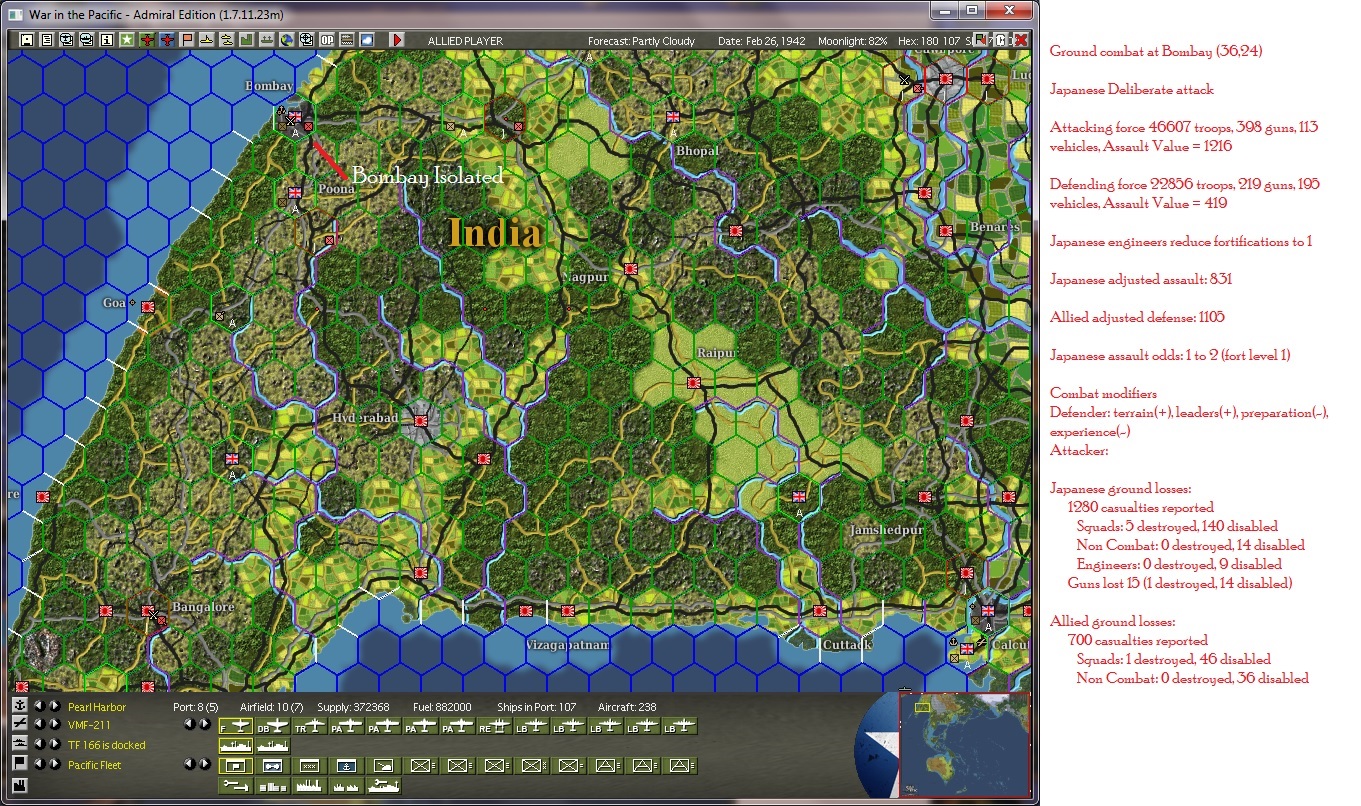This screenshot has width=1361, height=806.
Task: Click the flag icon beside Pacific Fleet
Action: point(20,763)
